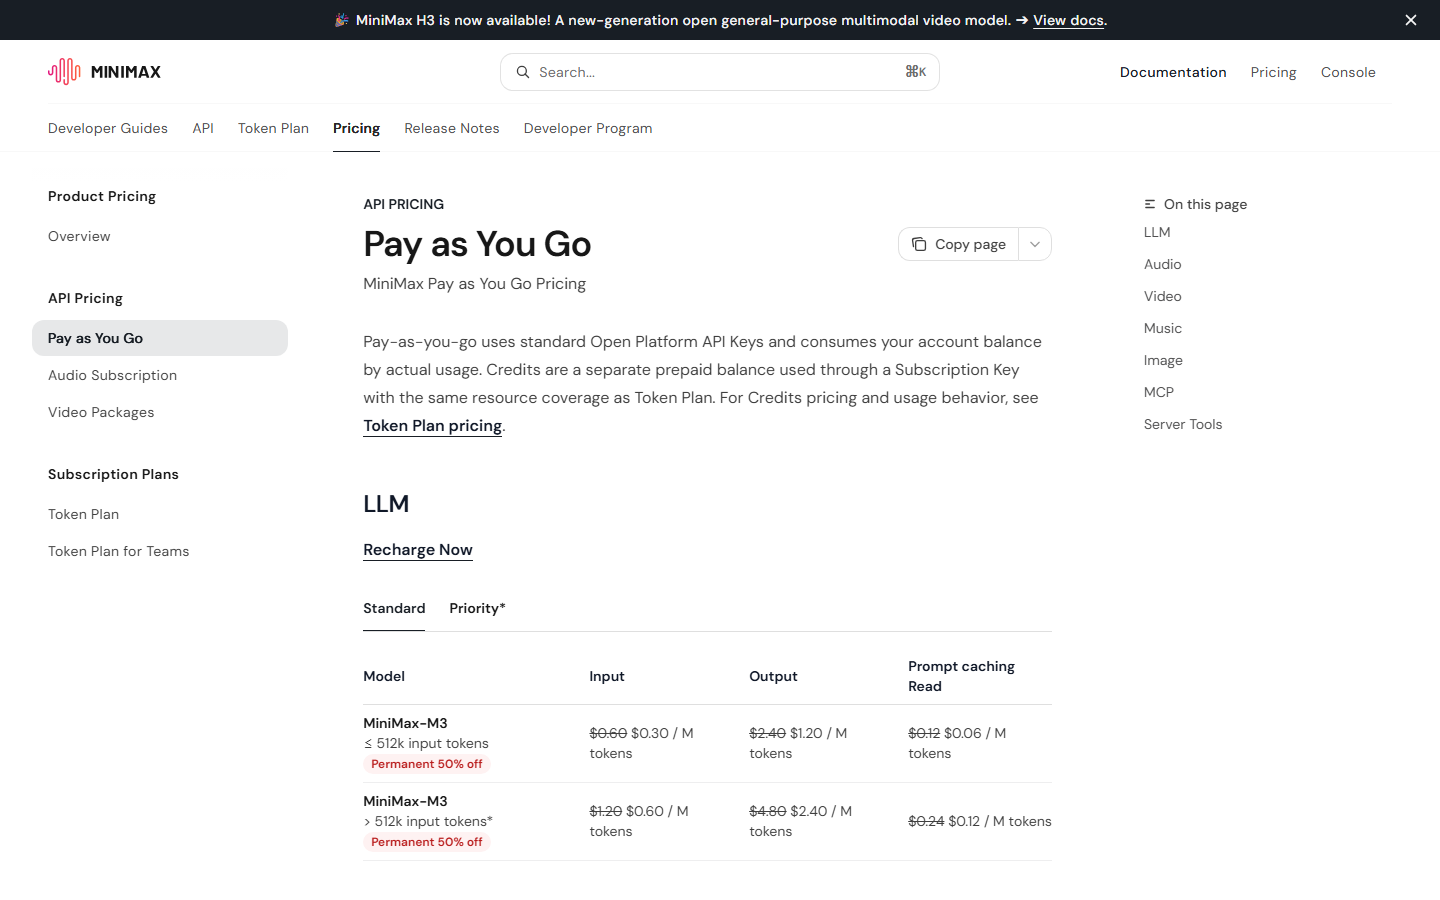
Task: Open View docs link in banner
Action: click(1069, 20)
